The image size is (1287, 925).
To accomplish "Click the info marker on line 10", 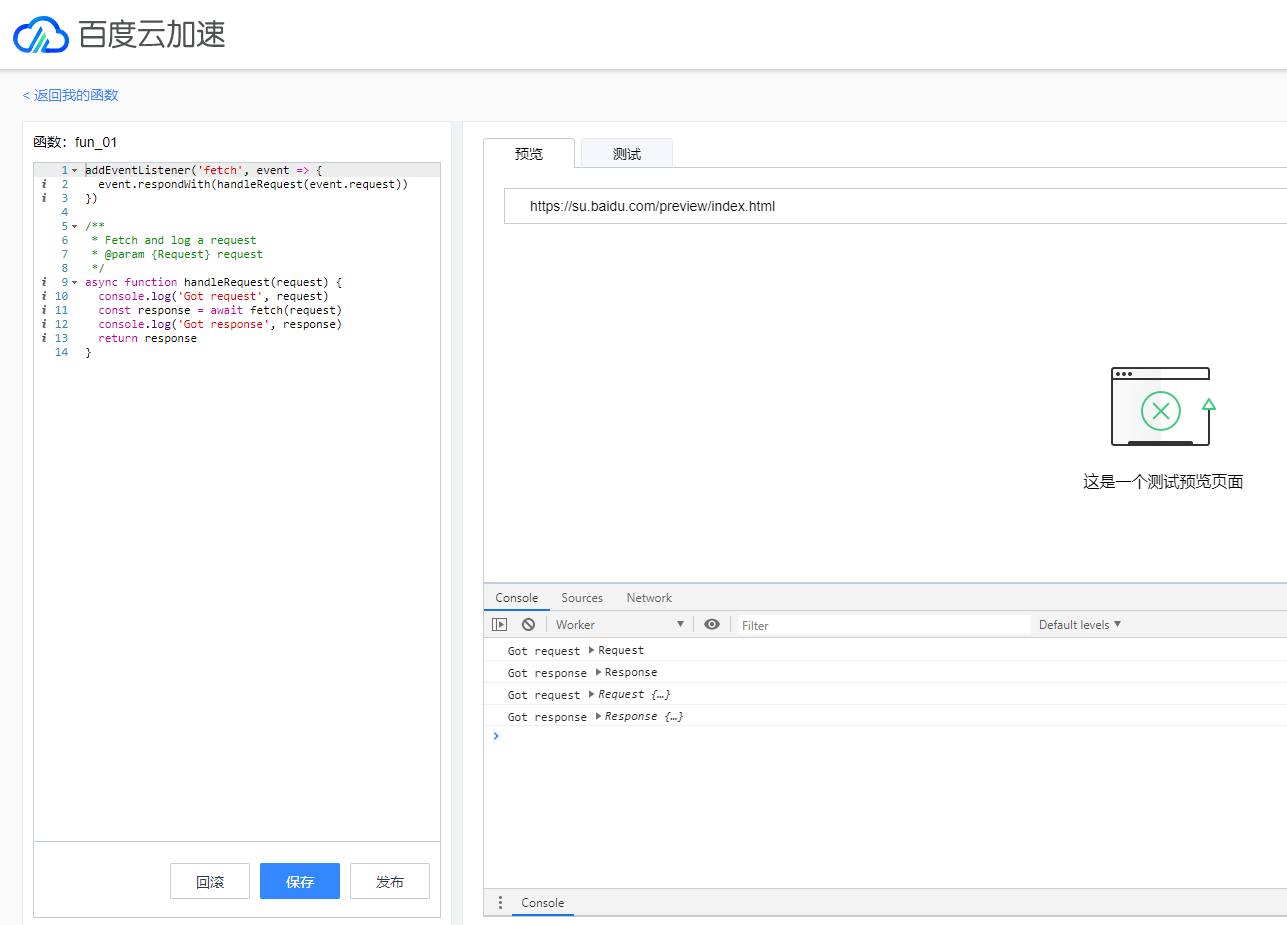I will pyautogui.click(x=43, y=297).
